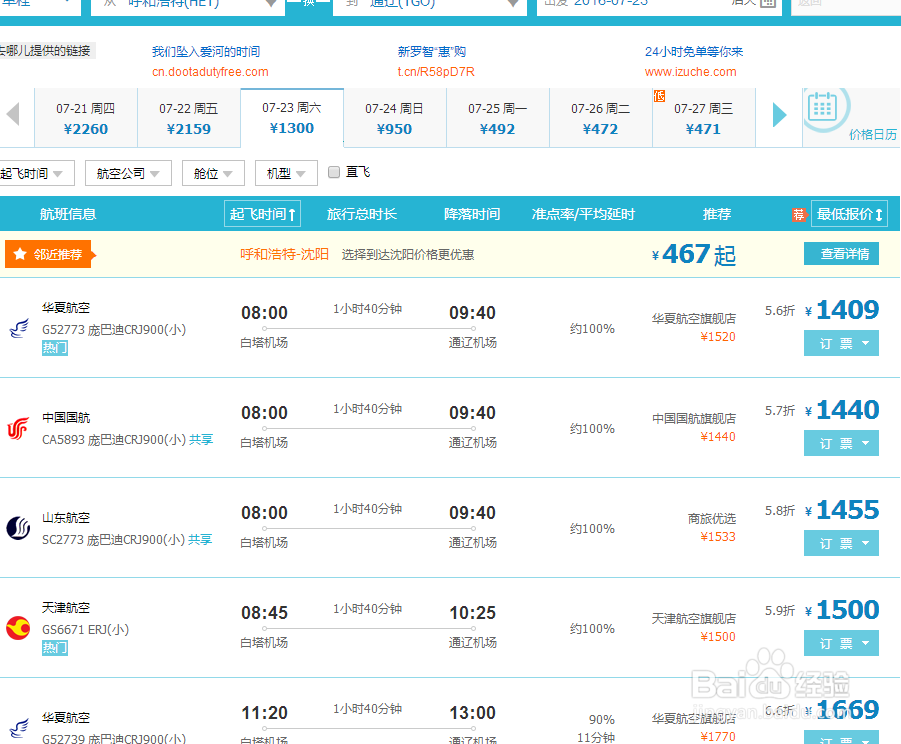Click the ¥467起 nearby price
This screenshot has width=901, height=744.
(694, 255)
